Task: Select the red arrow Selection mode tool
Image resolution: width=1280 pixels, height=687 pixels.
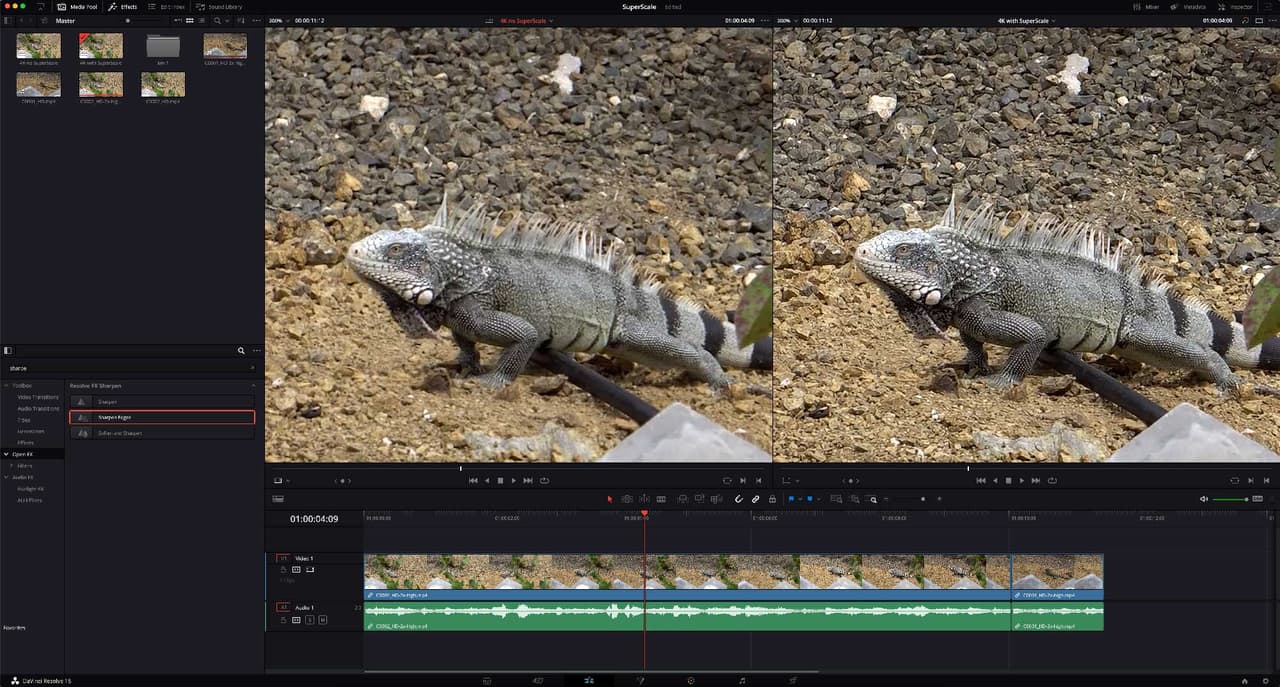Action: [x=610, y=498]
